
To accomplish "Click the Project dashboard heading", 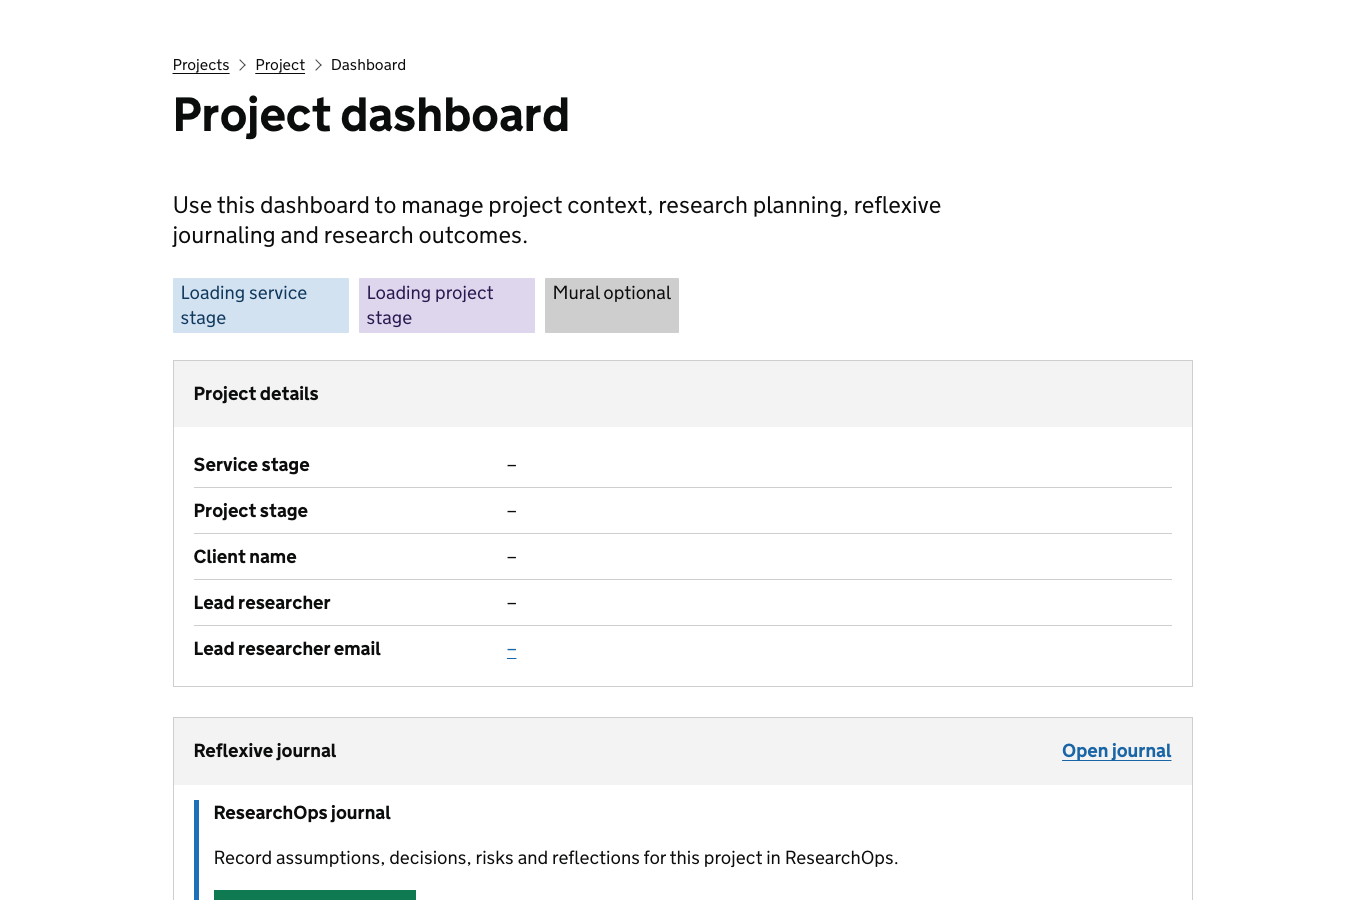I will pyautogui.click(x=371, y=115).
